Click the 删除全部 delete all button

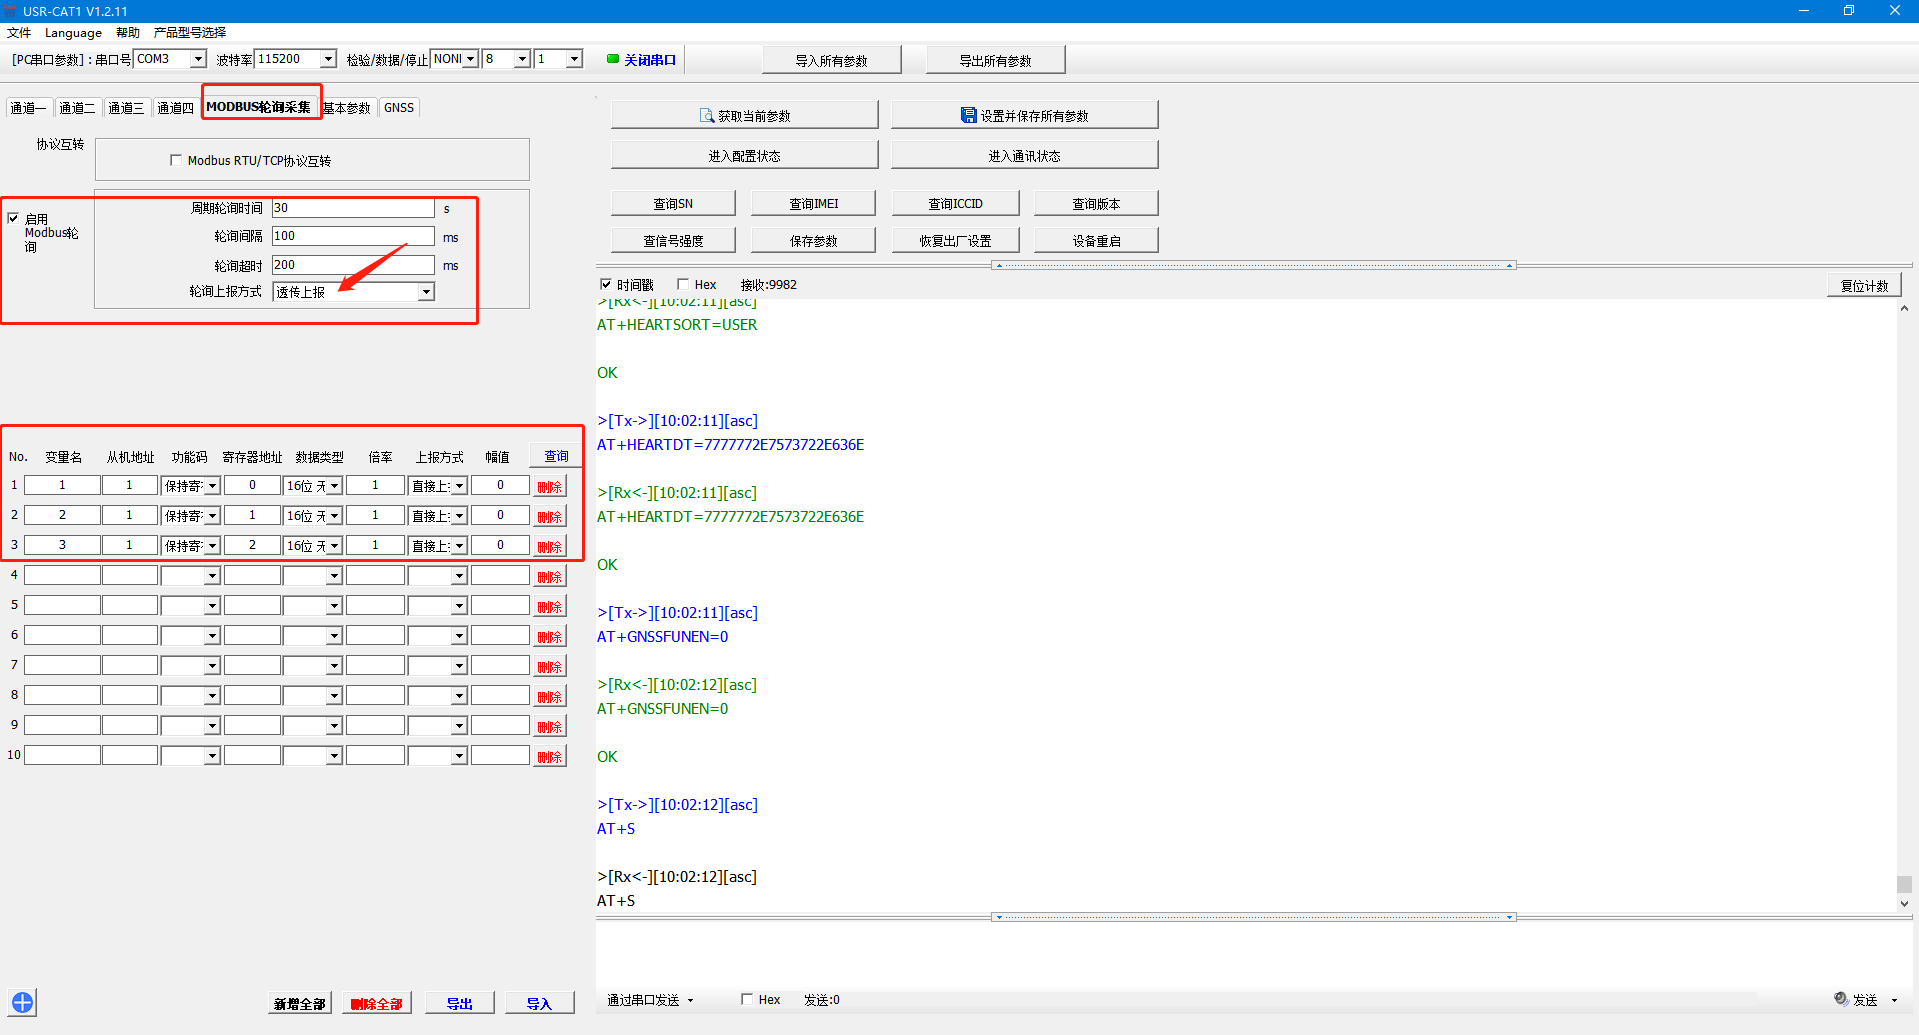(376, 1003)
